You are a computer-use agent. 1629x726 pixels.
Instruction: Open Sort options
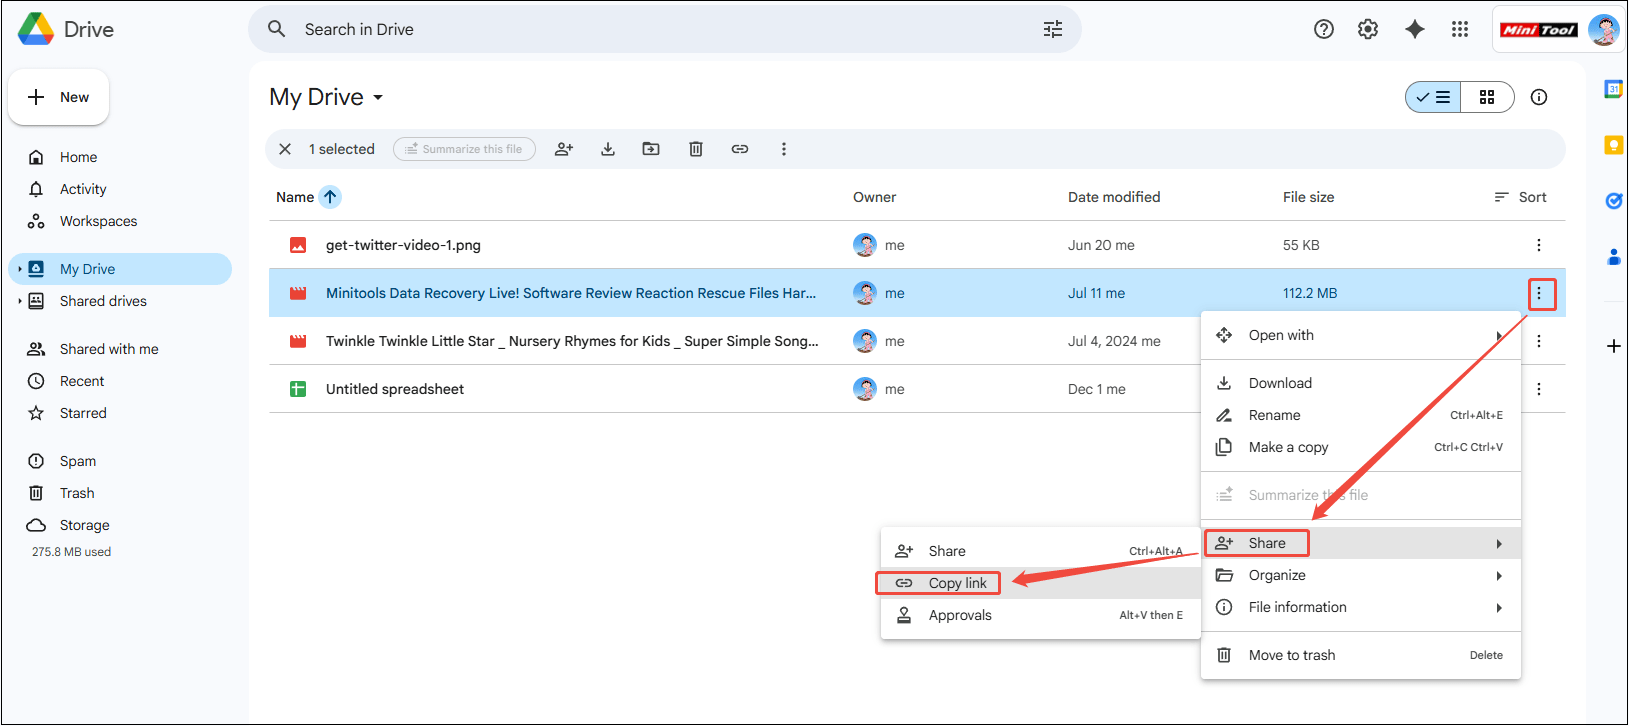(1520, 197)
